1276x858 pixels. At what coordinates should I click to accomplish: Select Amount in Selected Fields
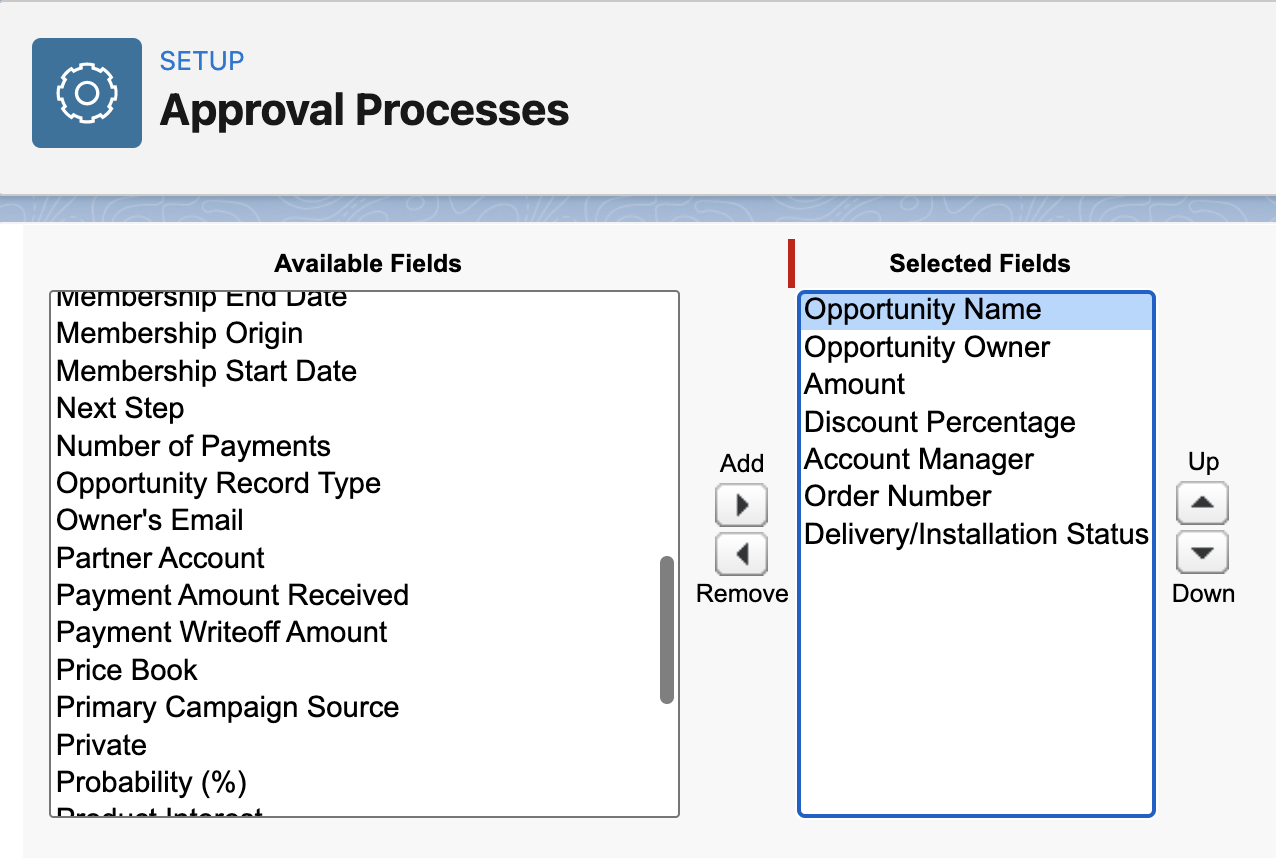pyautogui.click(x=853, y=384)
